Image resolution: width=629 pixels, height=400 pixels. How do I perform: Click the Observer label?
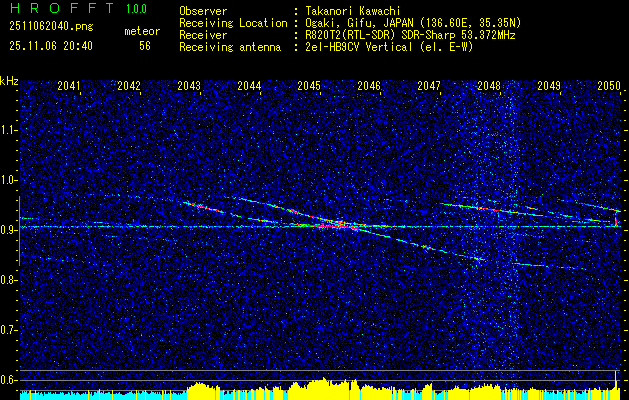coord(203,11)
